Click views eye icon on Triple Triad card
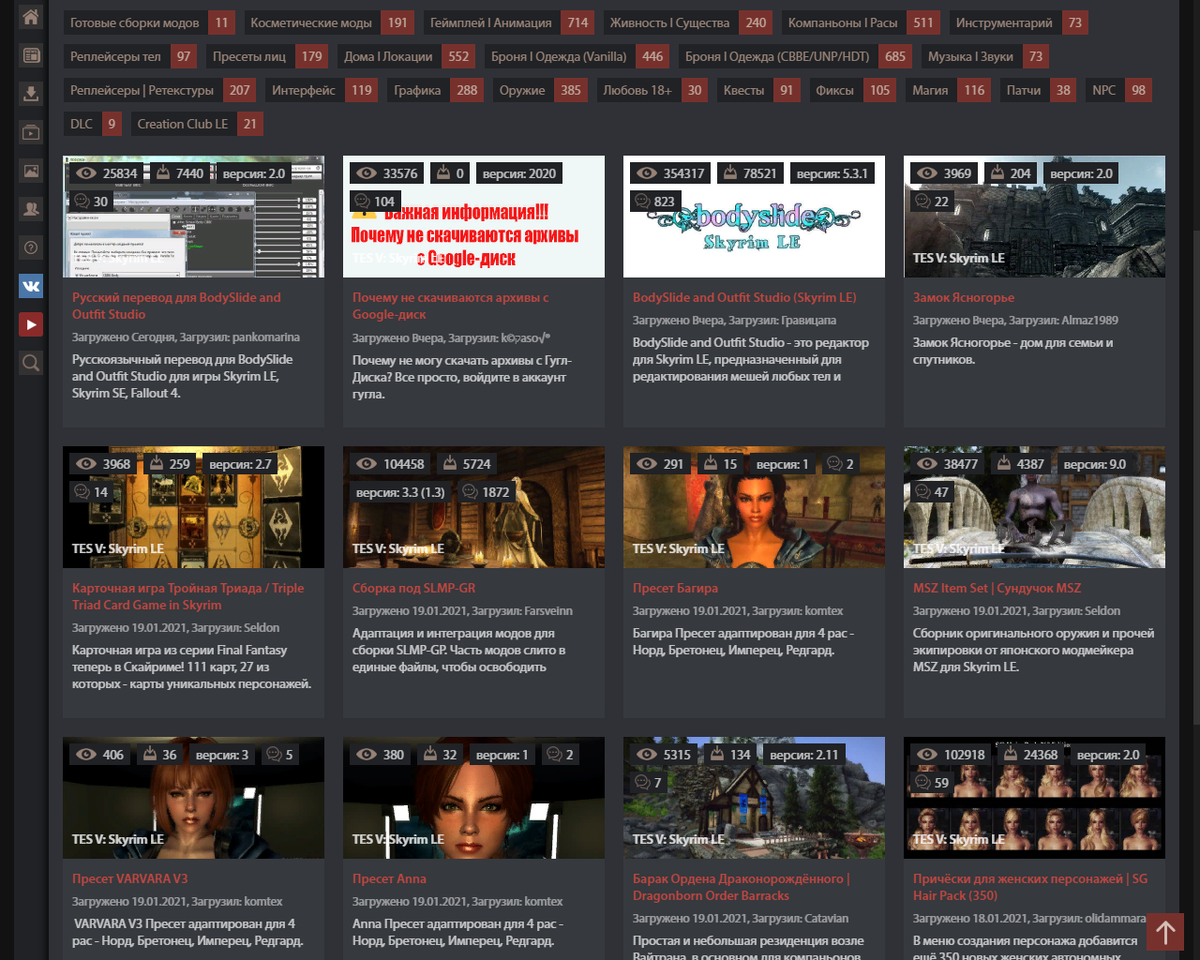Screen dimensions: 1200x960 86,465
